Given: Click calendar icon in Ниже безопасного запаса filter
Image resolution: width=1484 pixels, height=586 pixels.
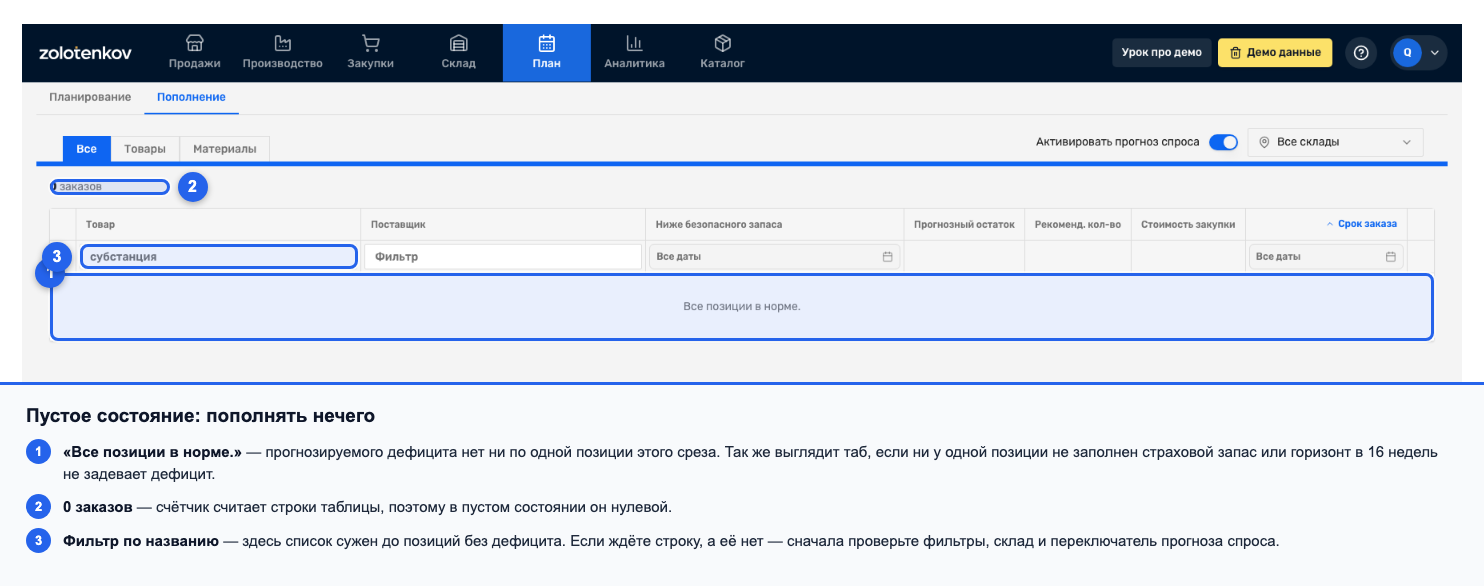Looking at the screenshot, I should point(887,257).
